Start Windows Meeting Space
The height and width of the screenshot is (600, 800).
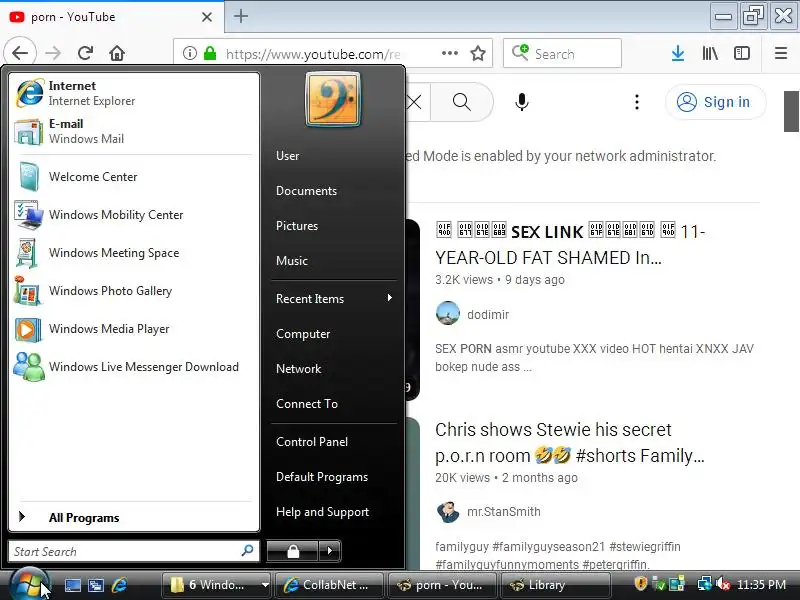click(134, 253)
